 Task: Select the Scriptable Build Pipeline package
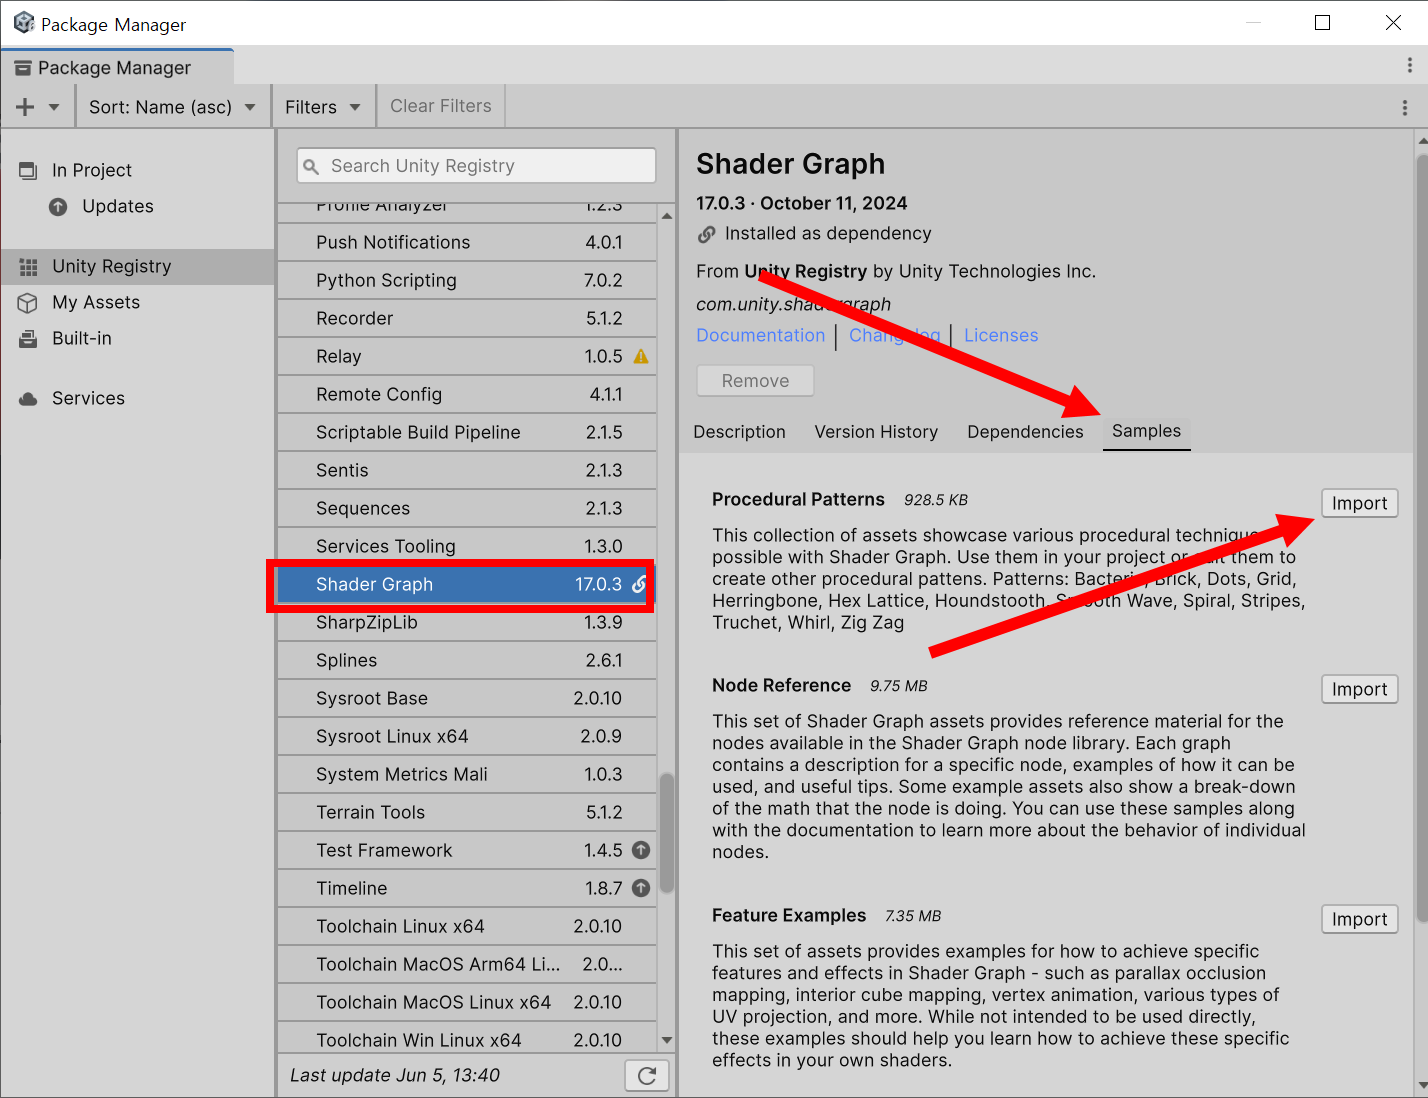(x=466, y=432)
